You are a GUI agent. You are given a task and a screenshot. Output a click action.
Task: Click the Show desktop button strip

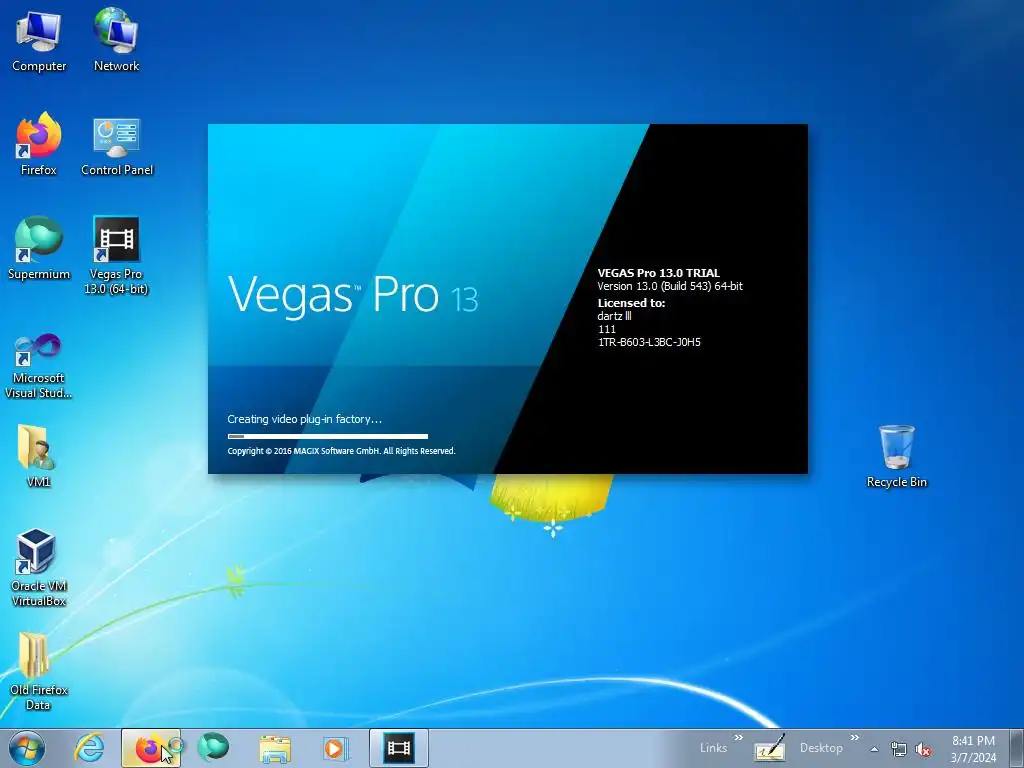[1017, 748]
